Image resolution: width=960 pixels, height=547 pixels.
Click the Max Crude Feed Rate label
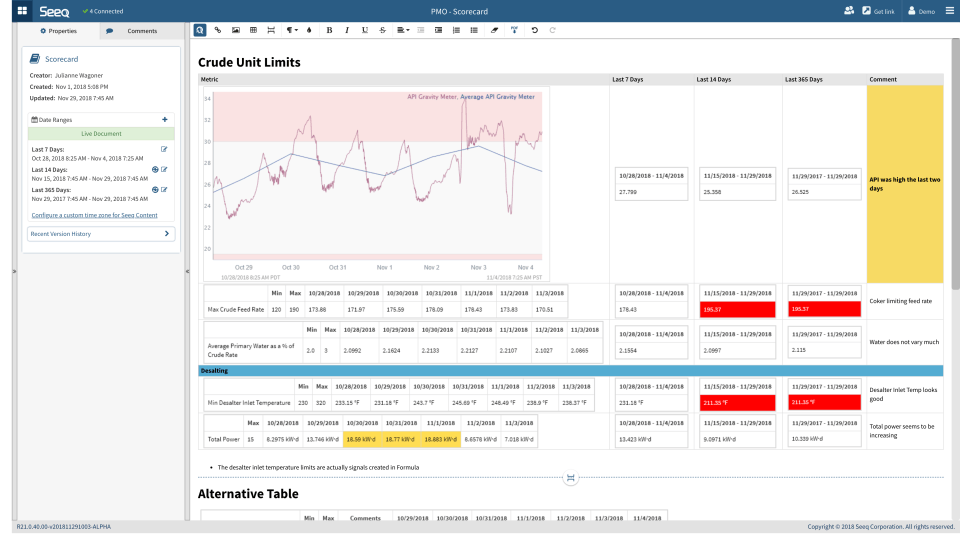tap(236, 309)
